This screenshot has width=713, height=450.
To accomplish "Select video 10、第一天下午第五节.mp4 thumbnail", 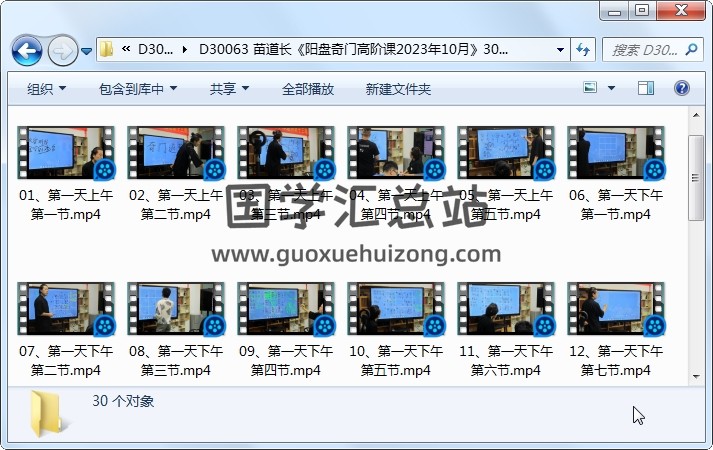I will click(396, 309).
